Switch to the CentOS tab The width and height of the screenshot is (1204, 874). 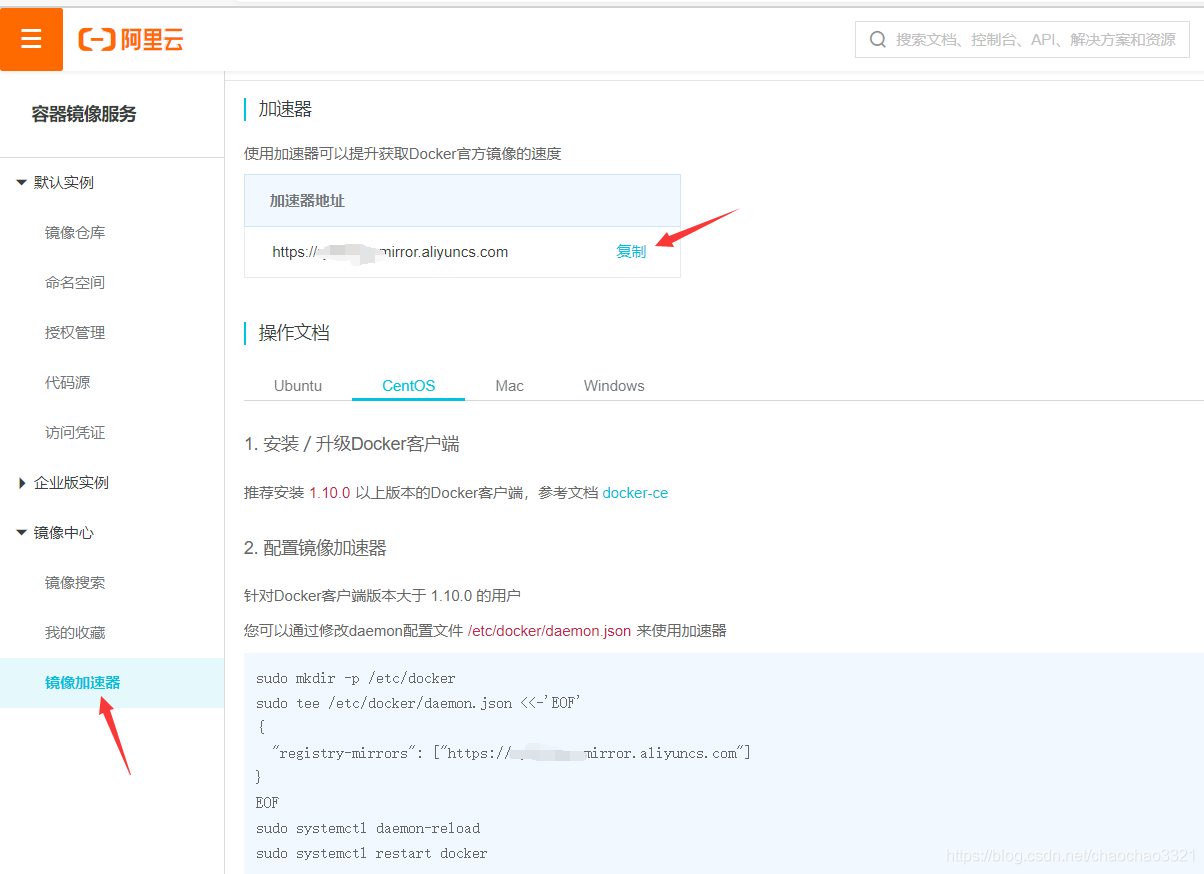(408, 386)
